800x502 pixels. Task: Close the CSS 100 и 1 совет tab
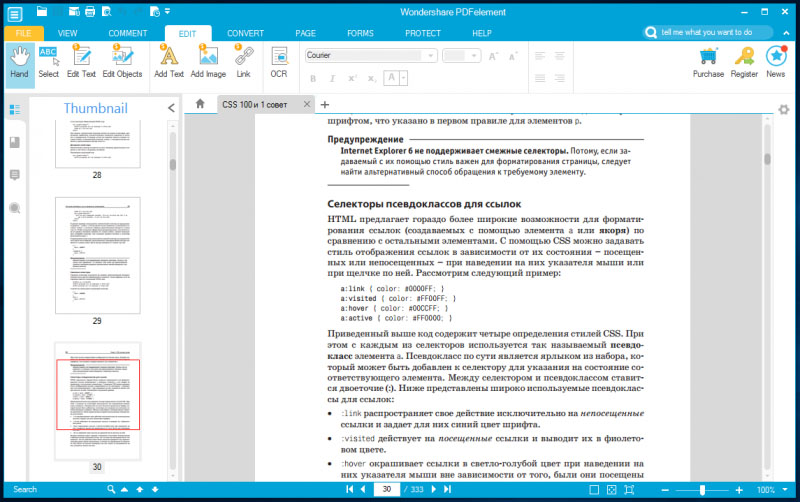307,104
